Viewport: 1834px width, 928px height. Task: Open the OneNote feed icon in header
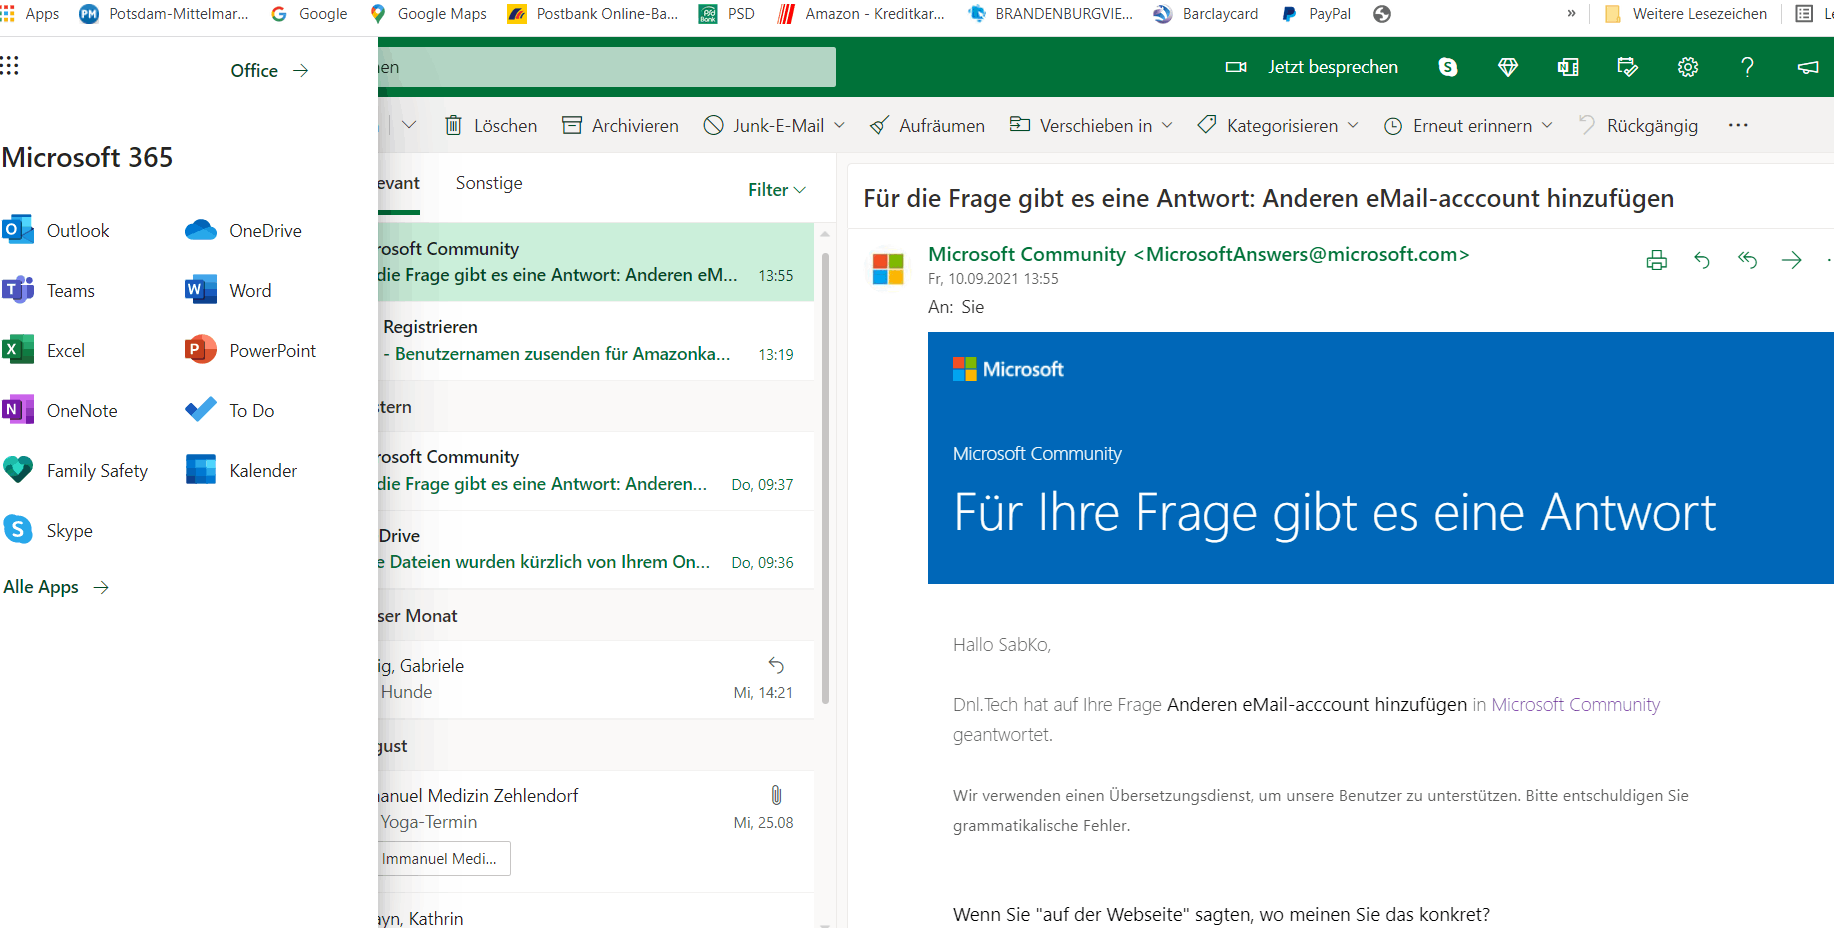[1568, 67]
